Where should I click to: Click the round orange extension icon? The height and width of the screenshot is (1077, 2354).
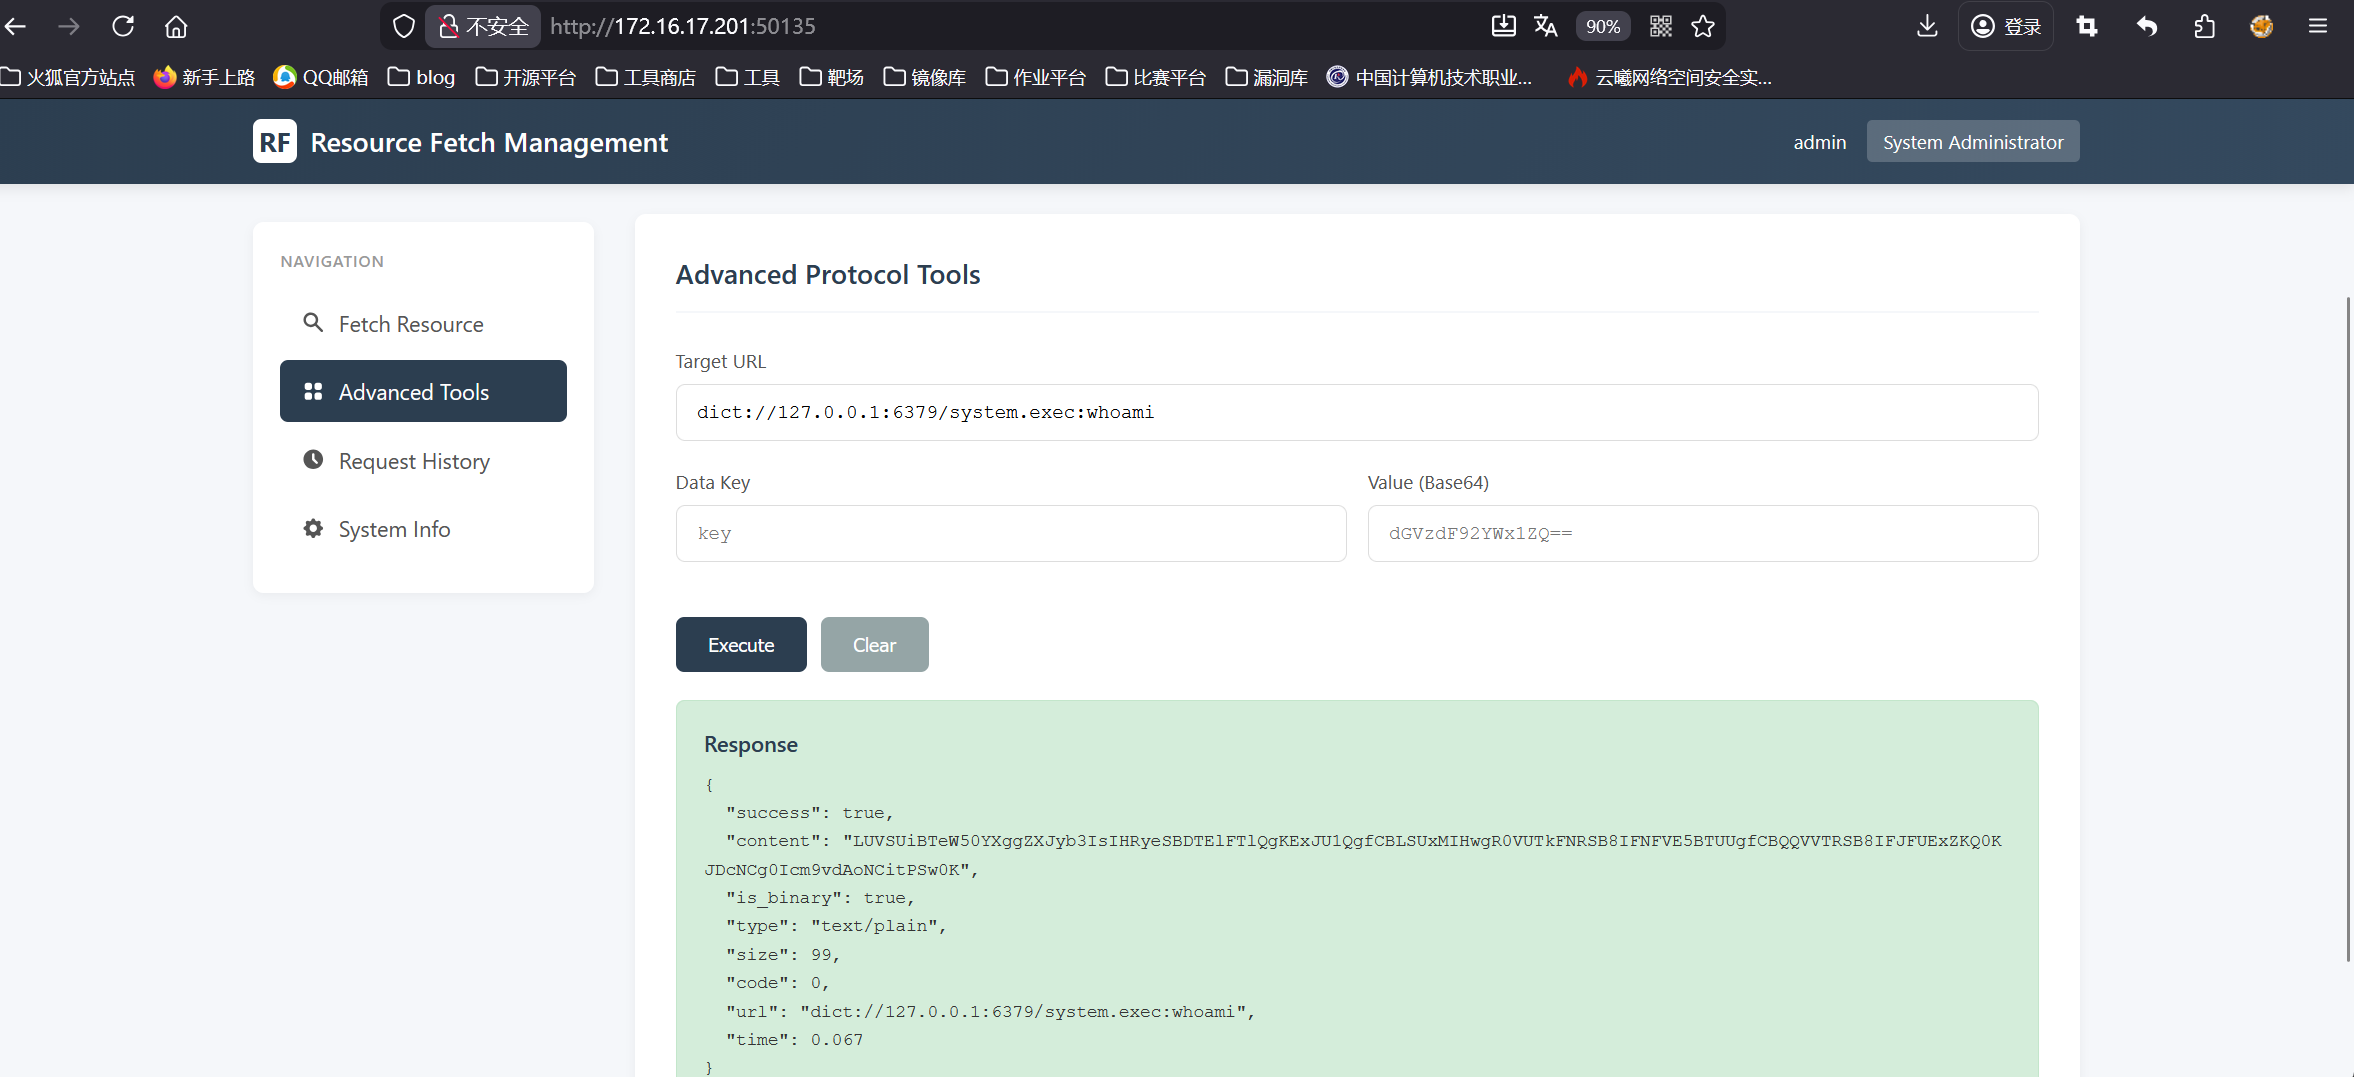point(2262,26)
